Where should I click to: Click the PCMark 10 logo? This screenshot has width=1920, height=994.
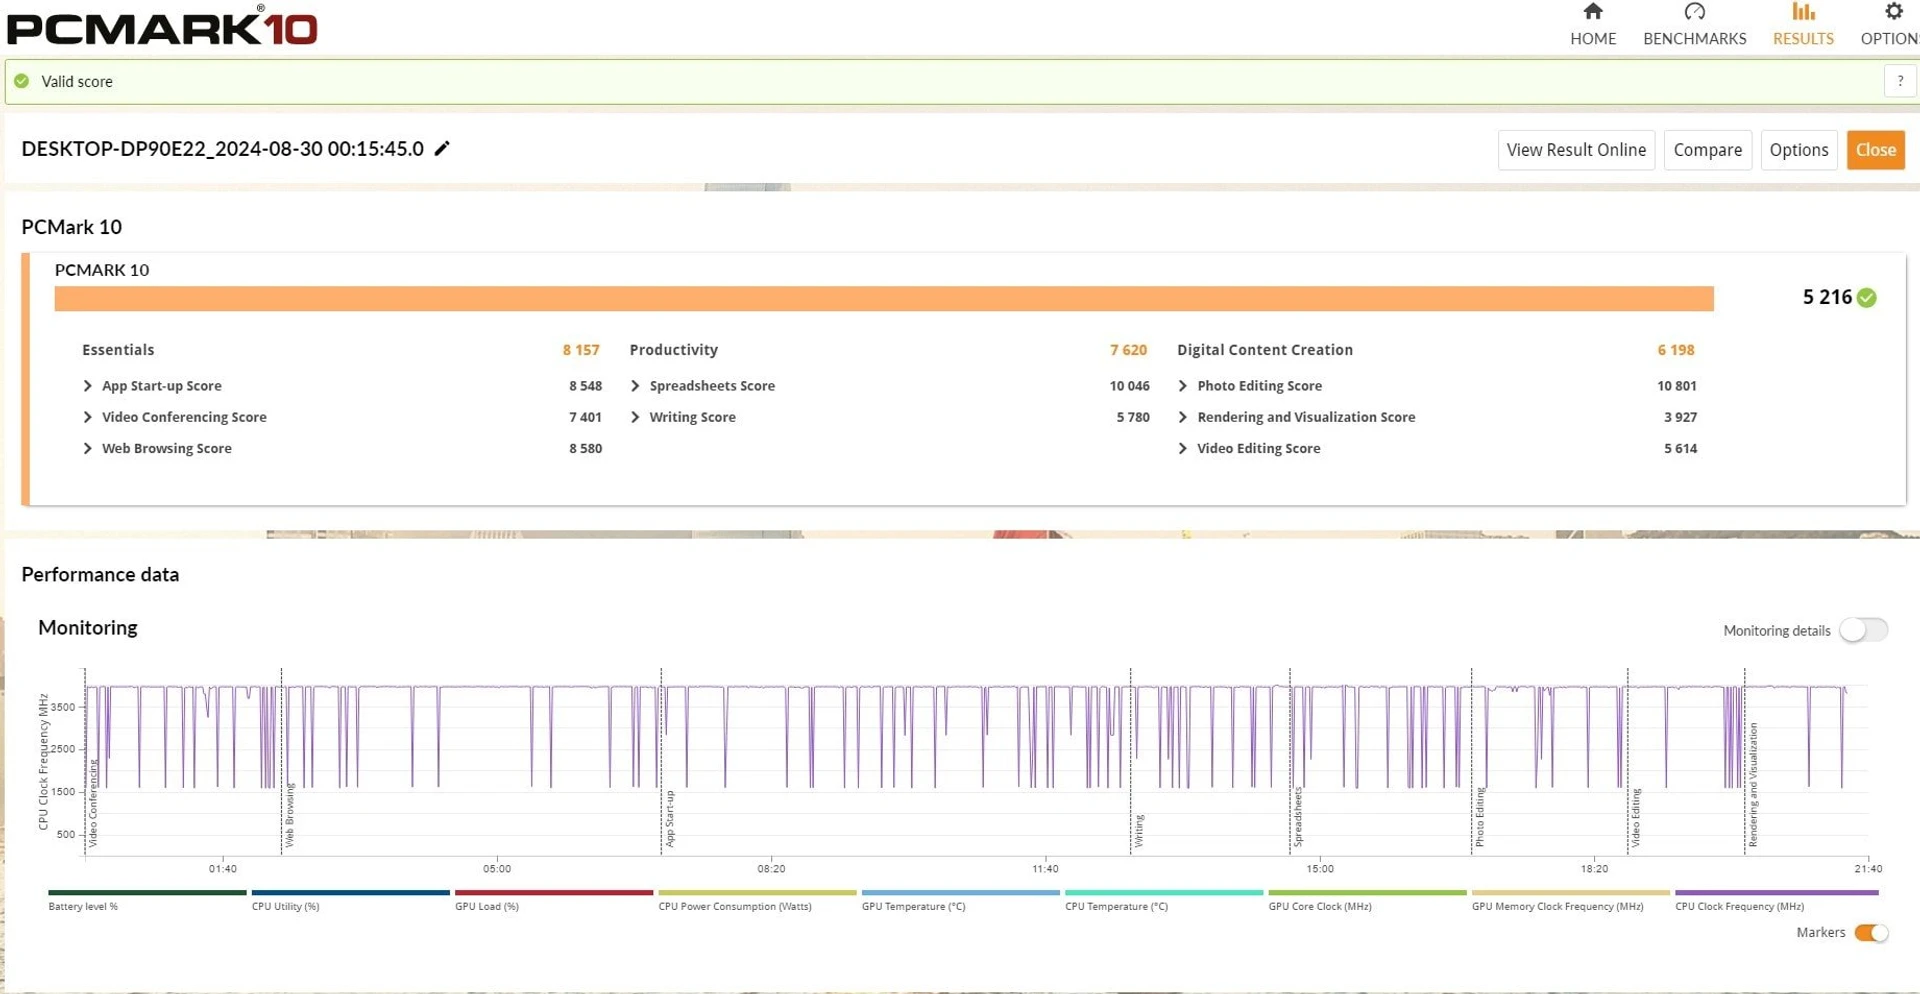pos(162,25)
